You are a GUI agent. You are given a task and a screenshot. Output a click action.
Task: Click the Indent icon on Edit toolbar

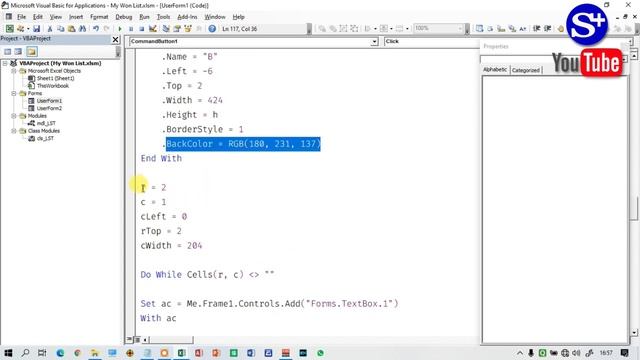tap(537, 29)
